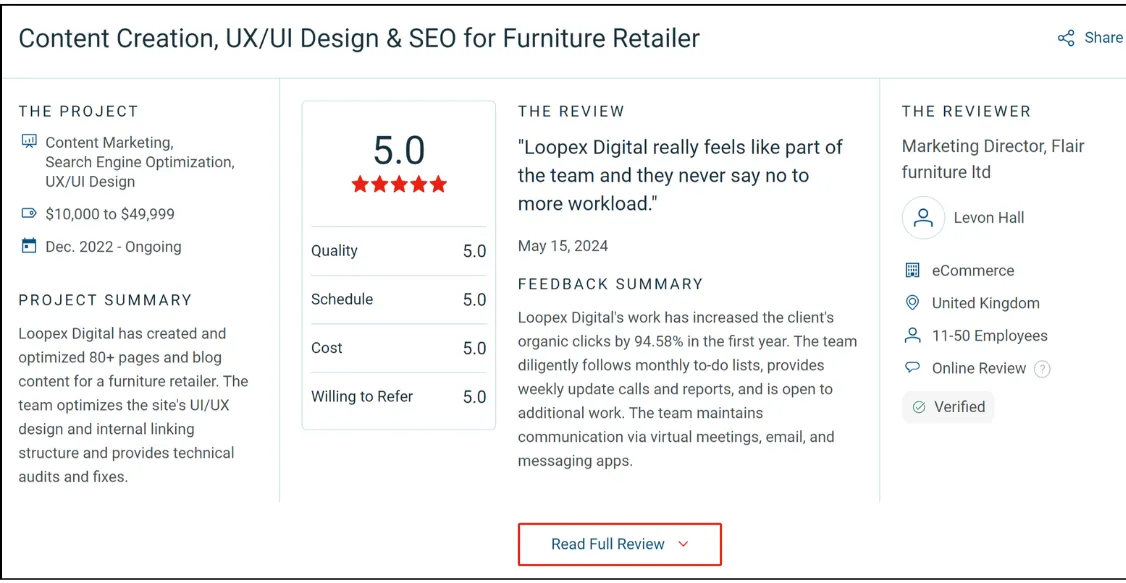Click the May 15, 2024 review date
1126x583 pixels.
(563, 246)
